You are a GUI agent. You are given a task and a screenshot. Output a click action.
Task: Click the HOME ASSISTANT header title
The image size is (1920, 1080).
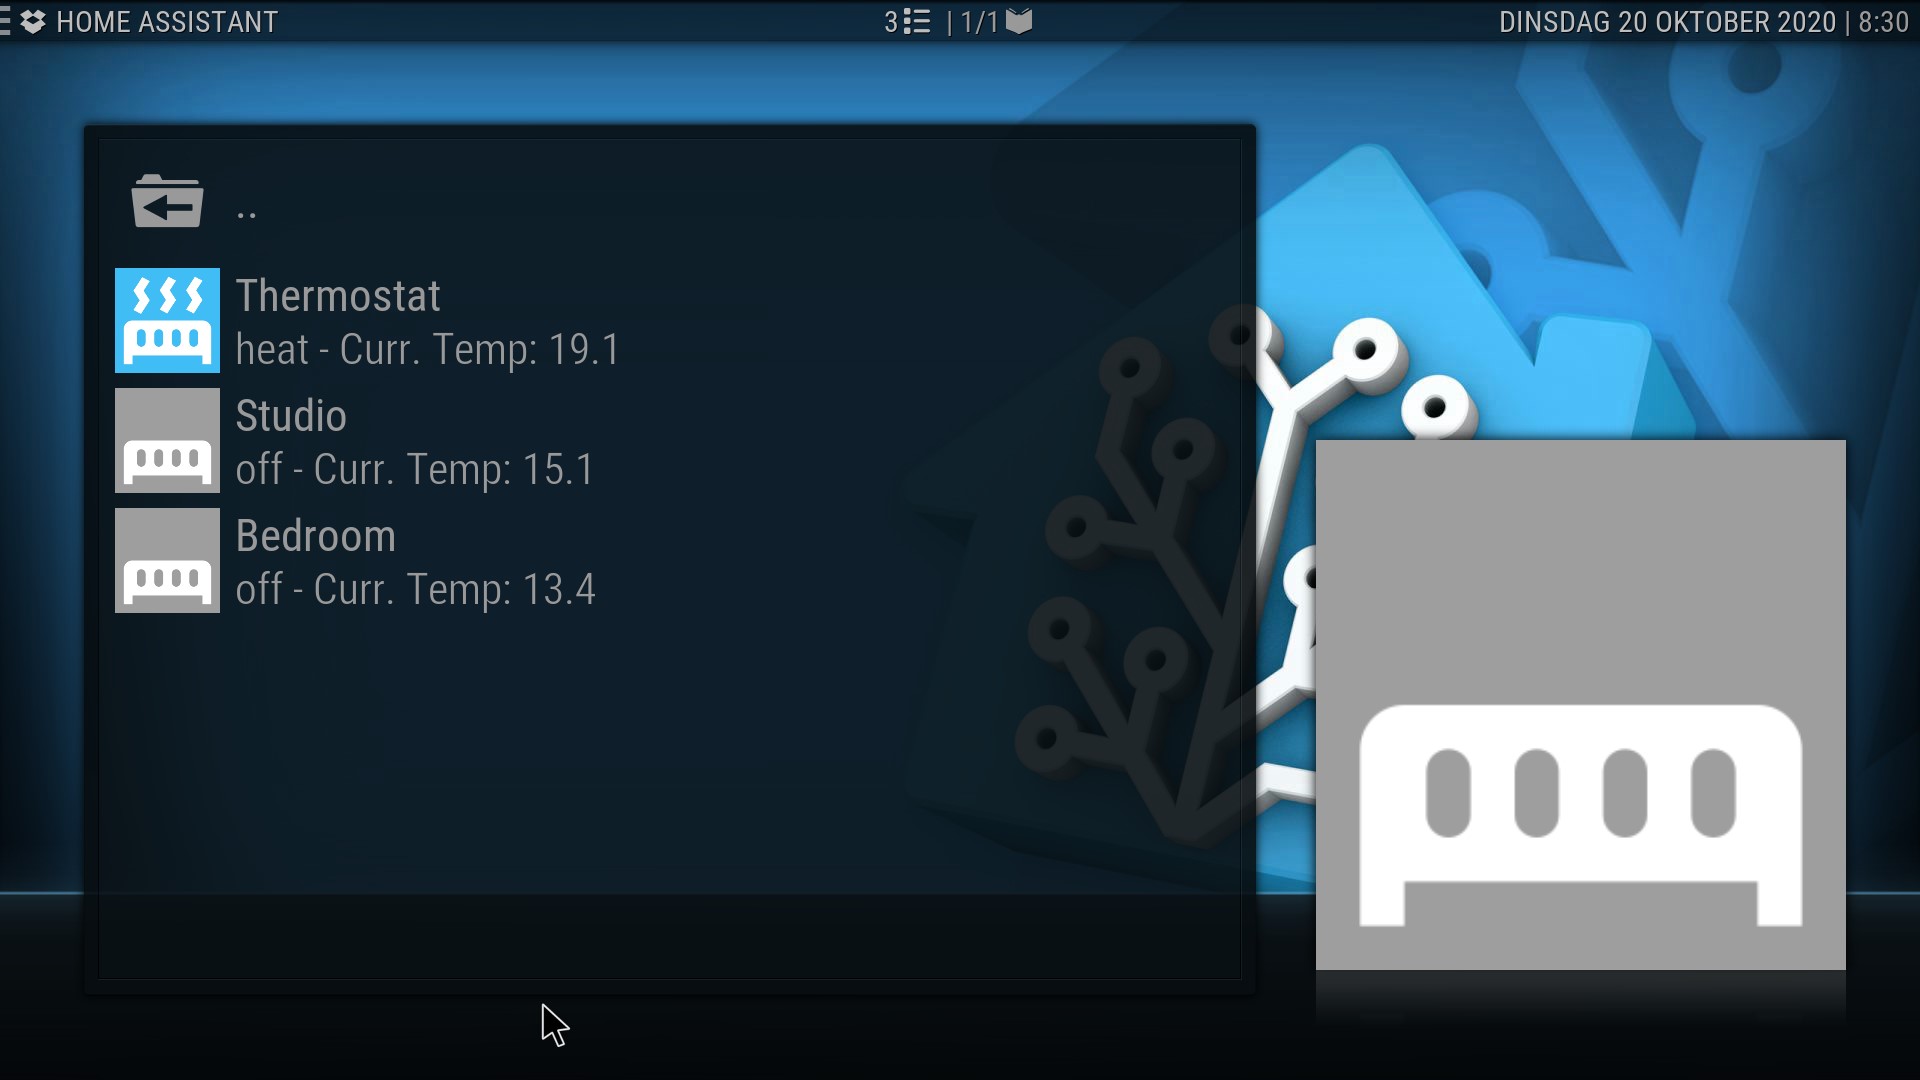[167, 22]
